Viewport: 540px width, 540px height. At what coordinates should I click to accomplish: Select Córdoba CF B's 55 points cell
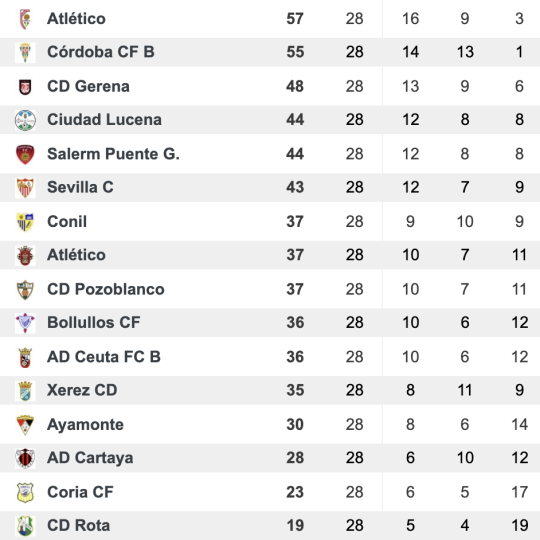point(295,52)
